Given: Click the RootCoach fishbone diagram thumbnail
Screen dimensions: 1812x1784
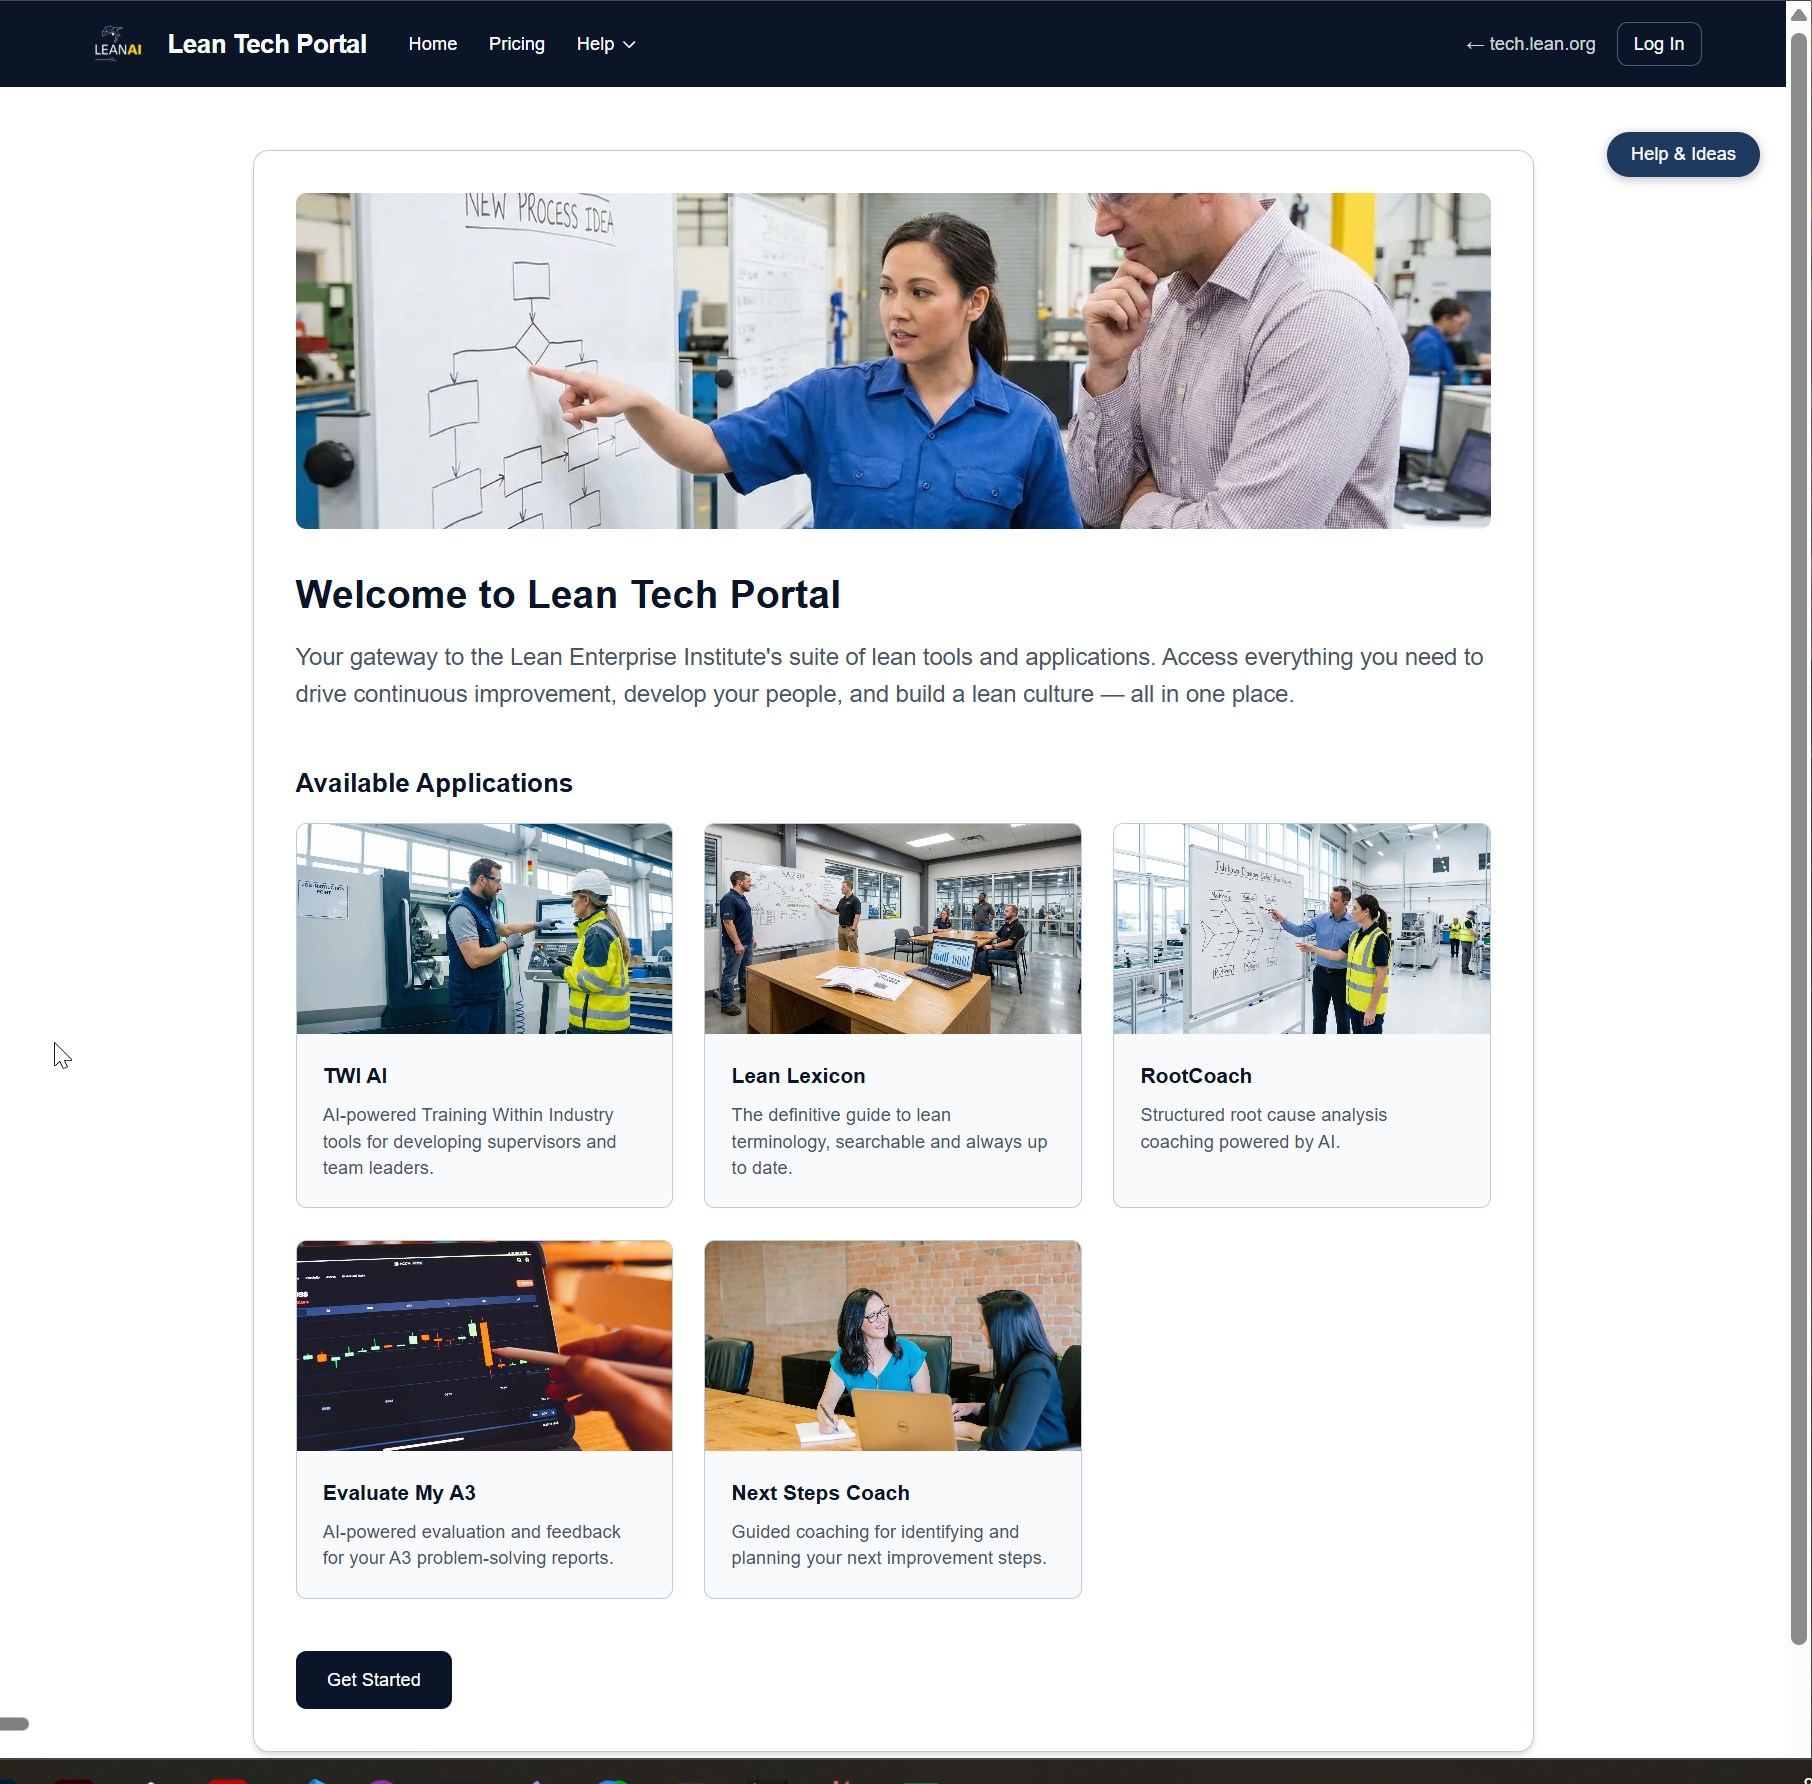Looking at the screenshot, I should pos(1301,927).
